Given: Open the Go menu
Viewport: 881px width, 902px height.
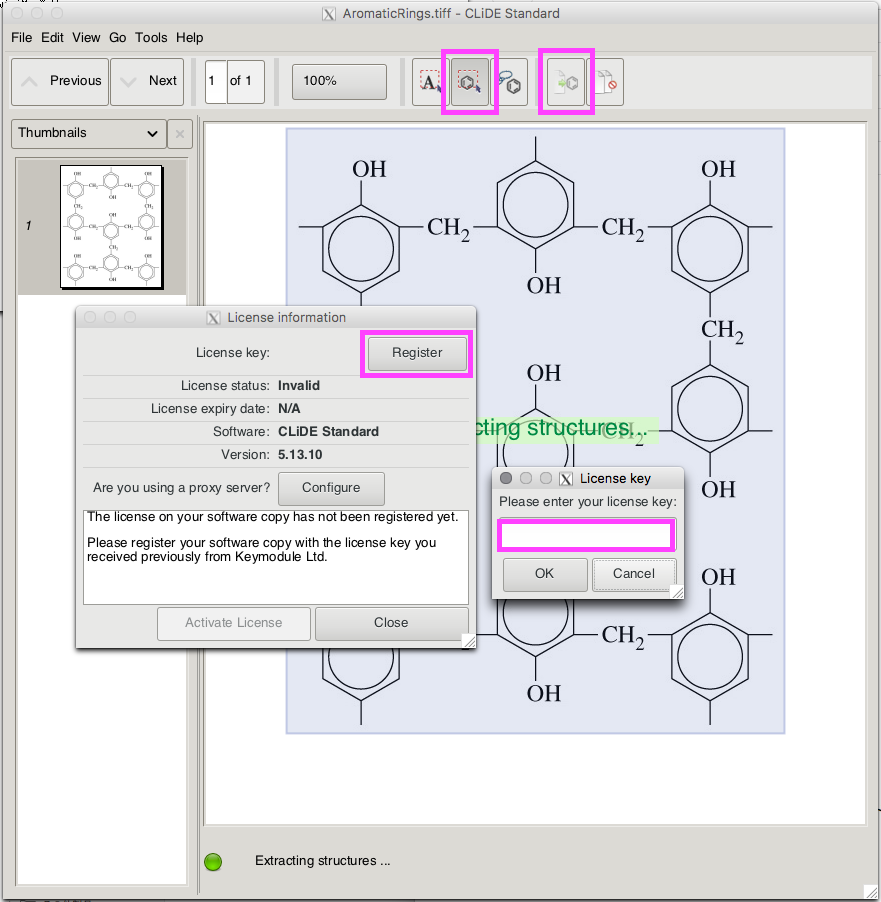Looking at the screenshot, I should coord(118,37).
